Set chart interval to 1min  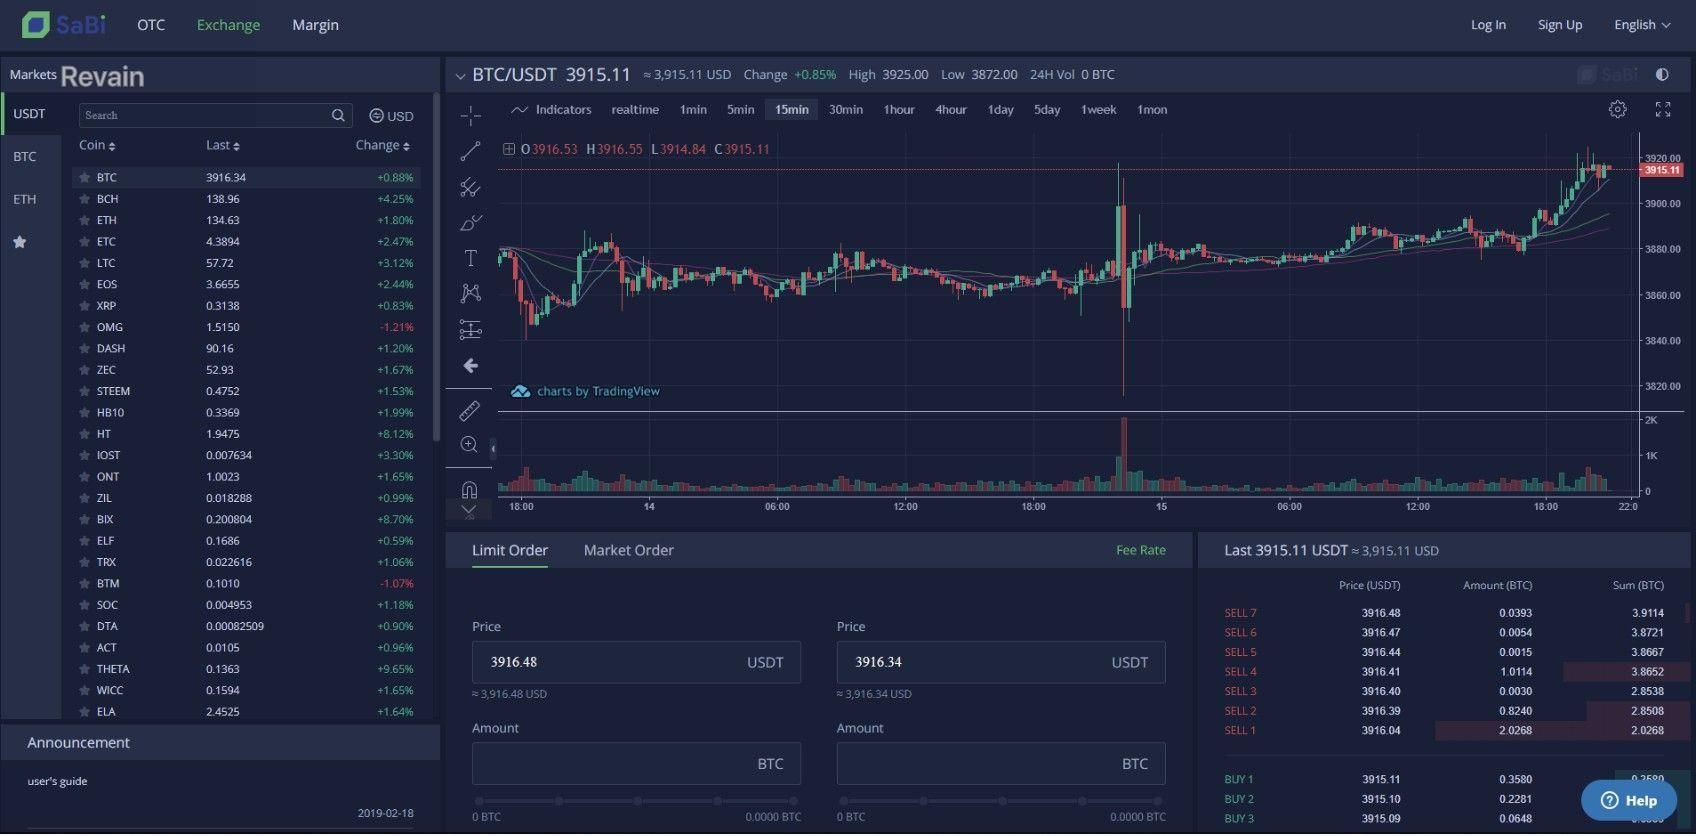(x=693, y=110)
